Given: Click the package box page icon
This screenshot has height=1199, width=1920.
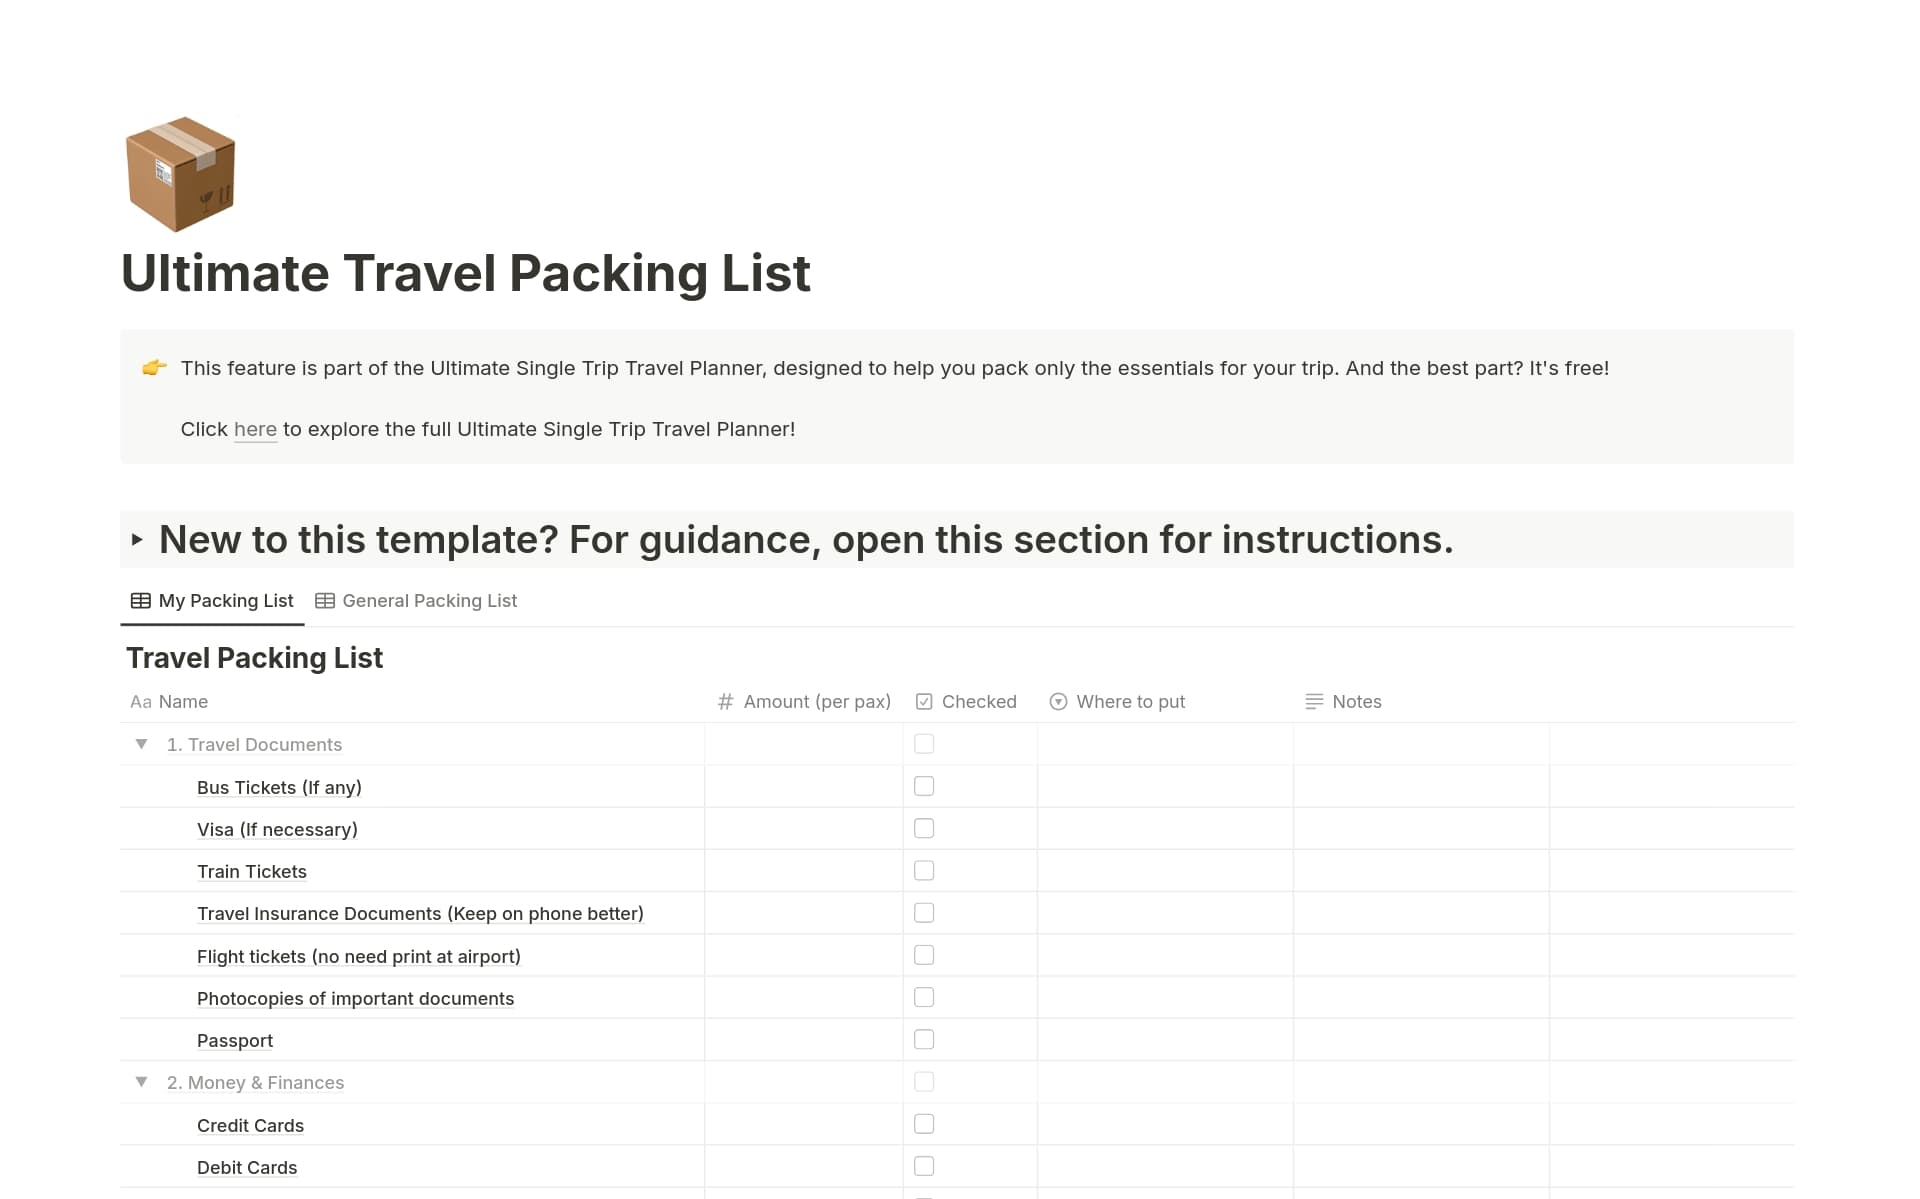Looking at the screenshot, I should [x=179, y=173].
